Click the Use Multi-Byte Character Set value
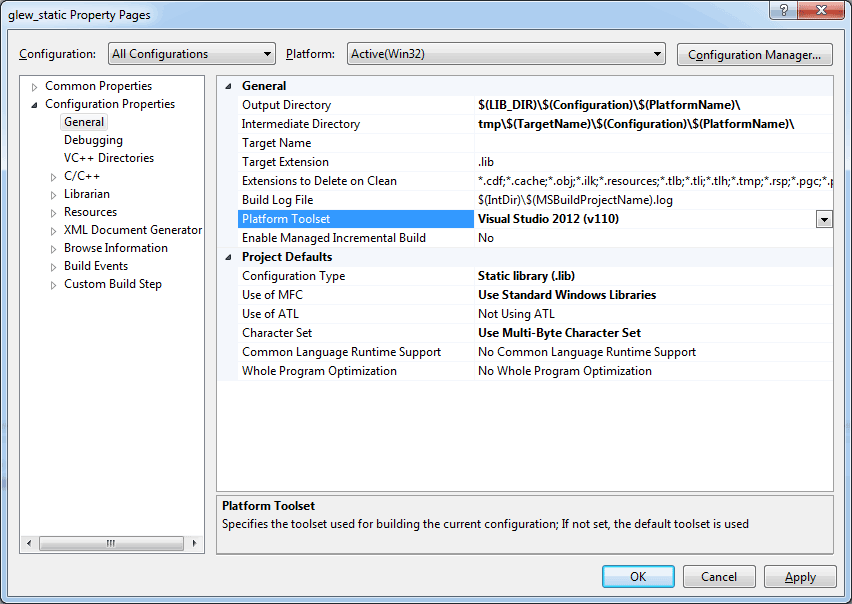 coord(559,333)
